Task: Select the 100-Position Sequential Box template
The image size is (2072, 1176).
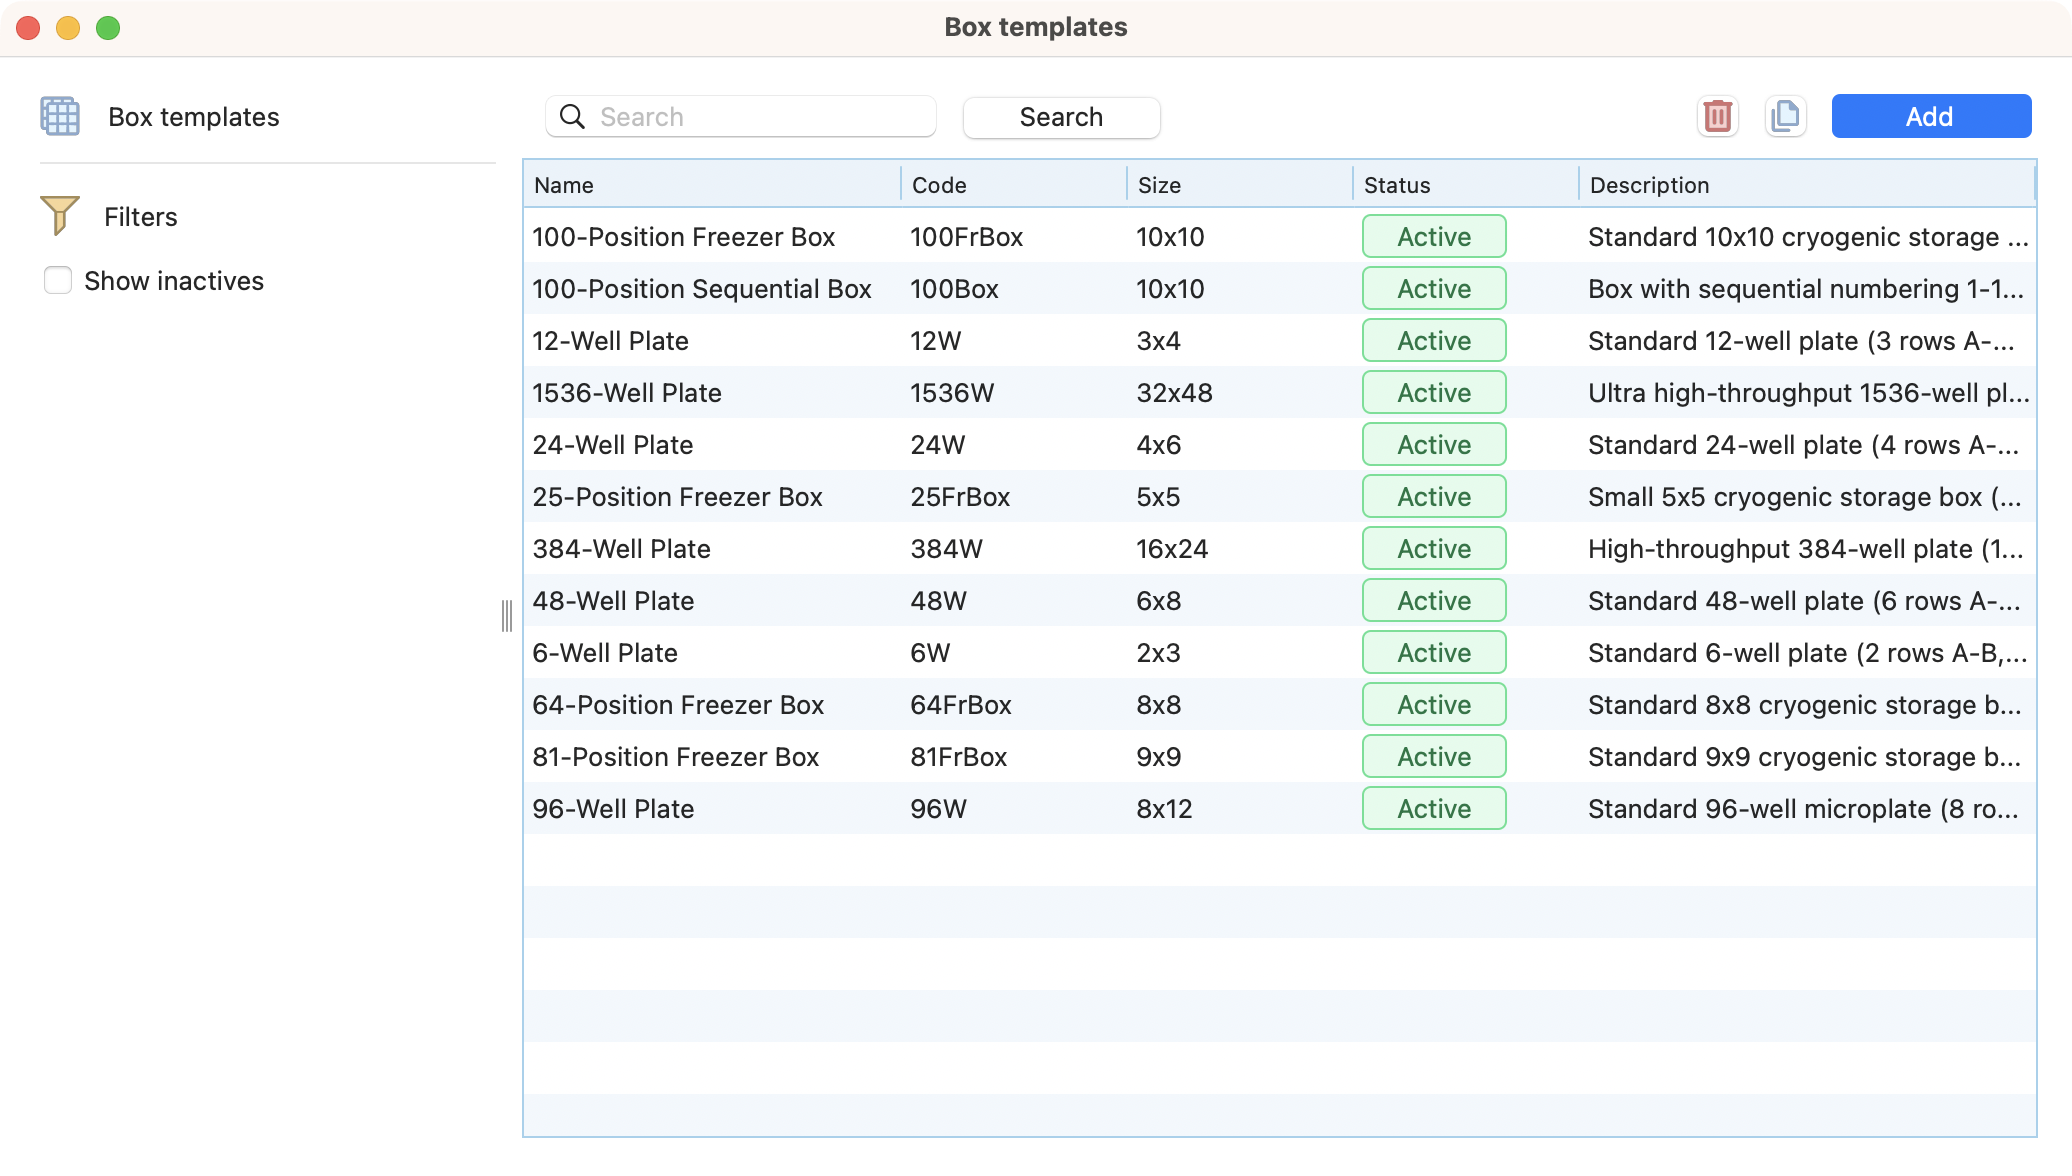Action: 701,289
